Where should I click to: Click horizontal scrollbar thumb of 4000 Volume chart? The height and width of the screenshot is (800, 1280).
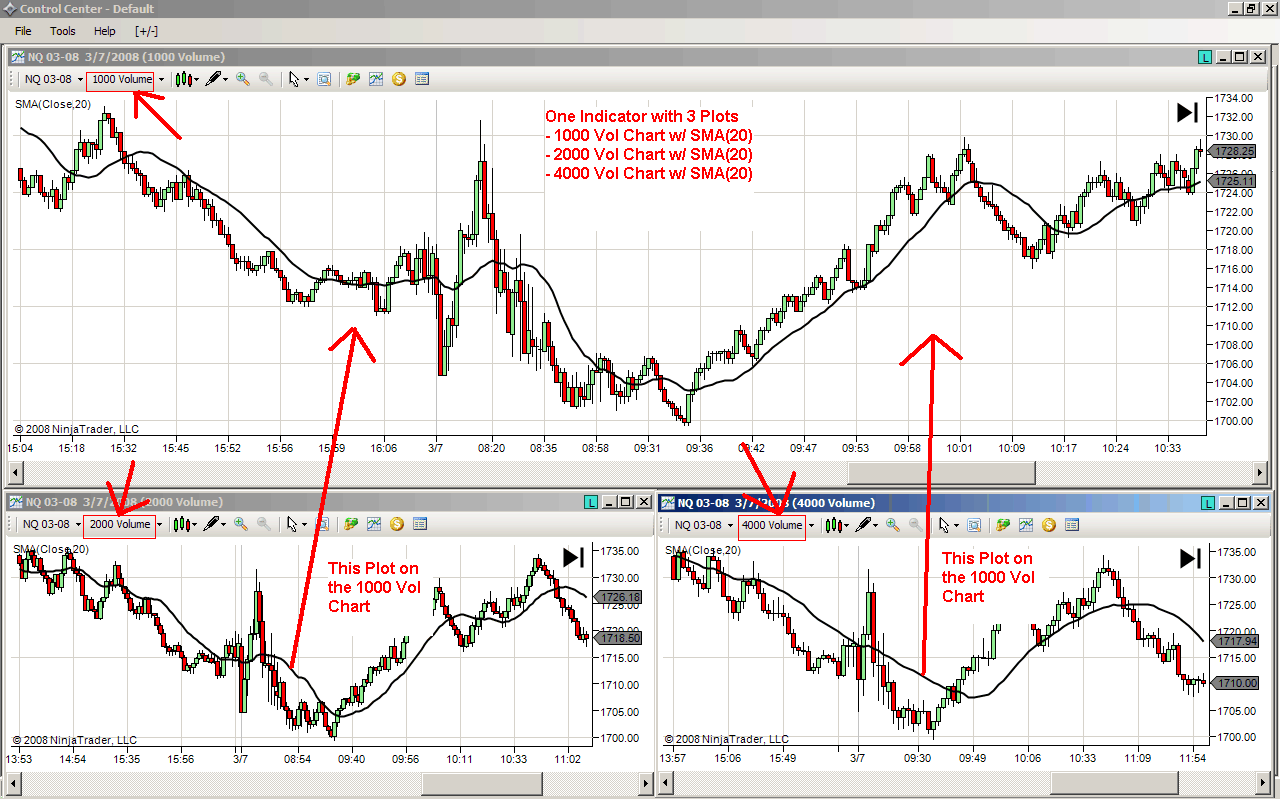click(x=1113, y=784)
